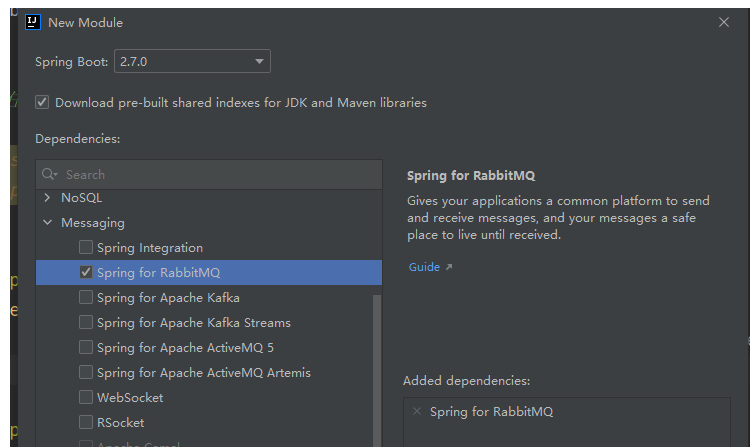Remove Spring for RabbitMQ from added dependencies

(x=417, y=411)
